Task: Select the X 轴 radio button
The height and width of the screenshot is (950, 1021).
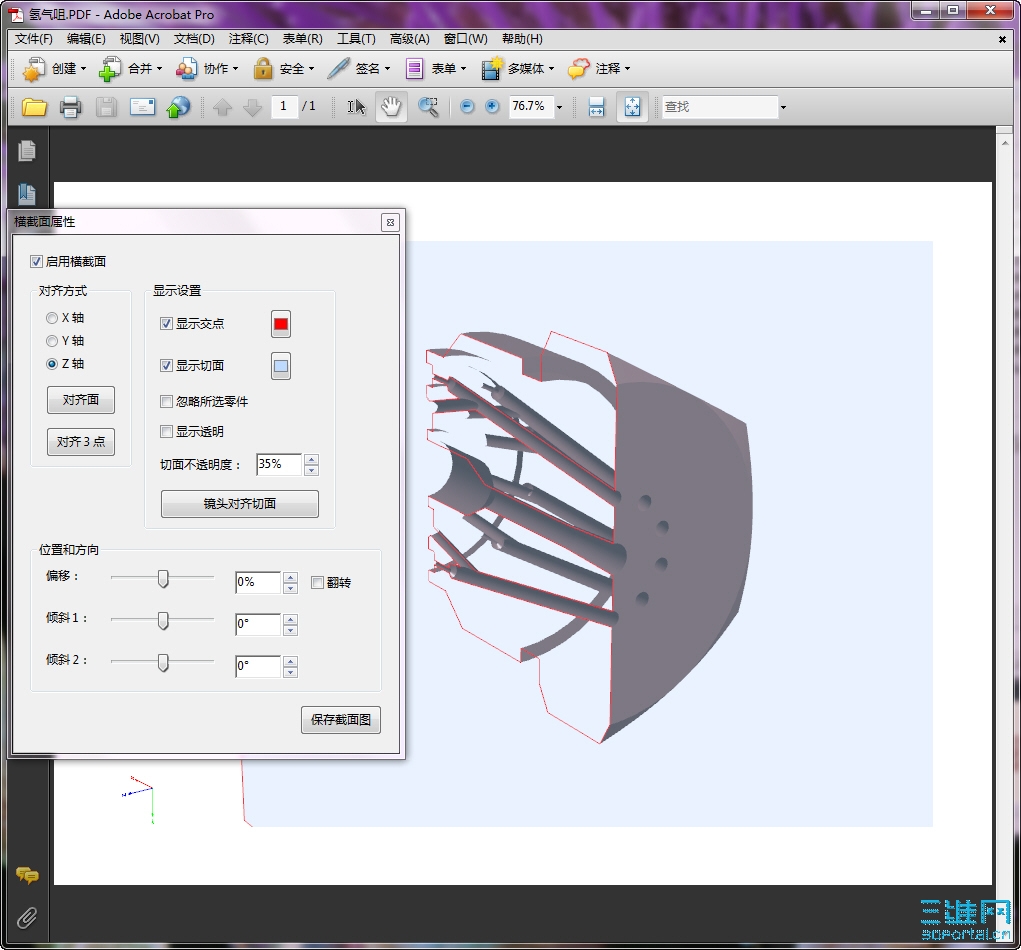Action: 52,318
